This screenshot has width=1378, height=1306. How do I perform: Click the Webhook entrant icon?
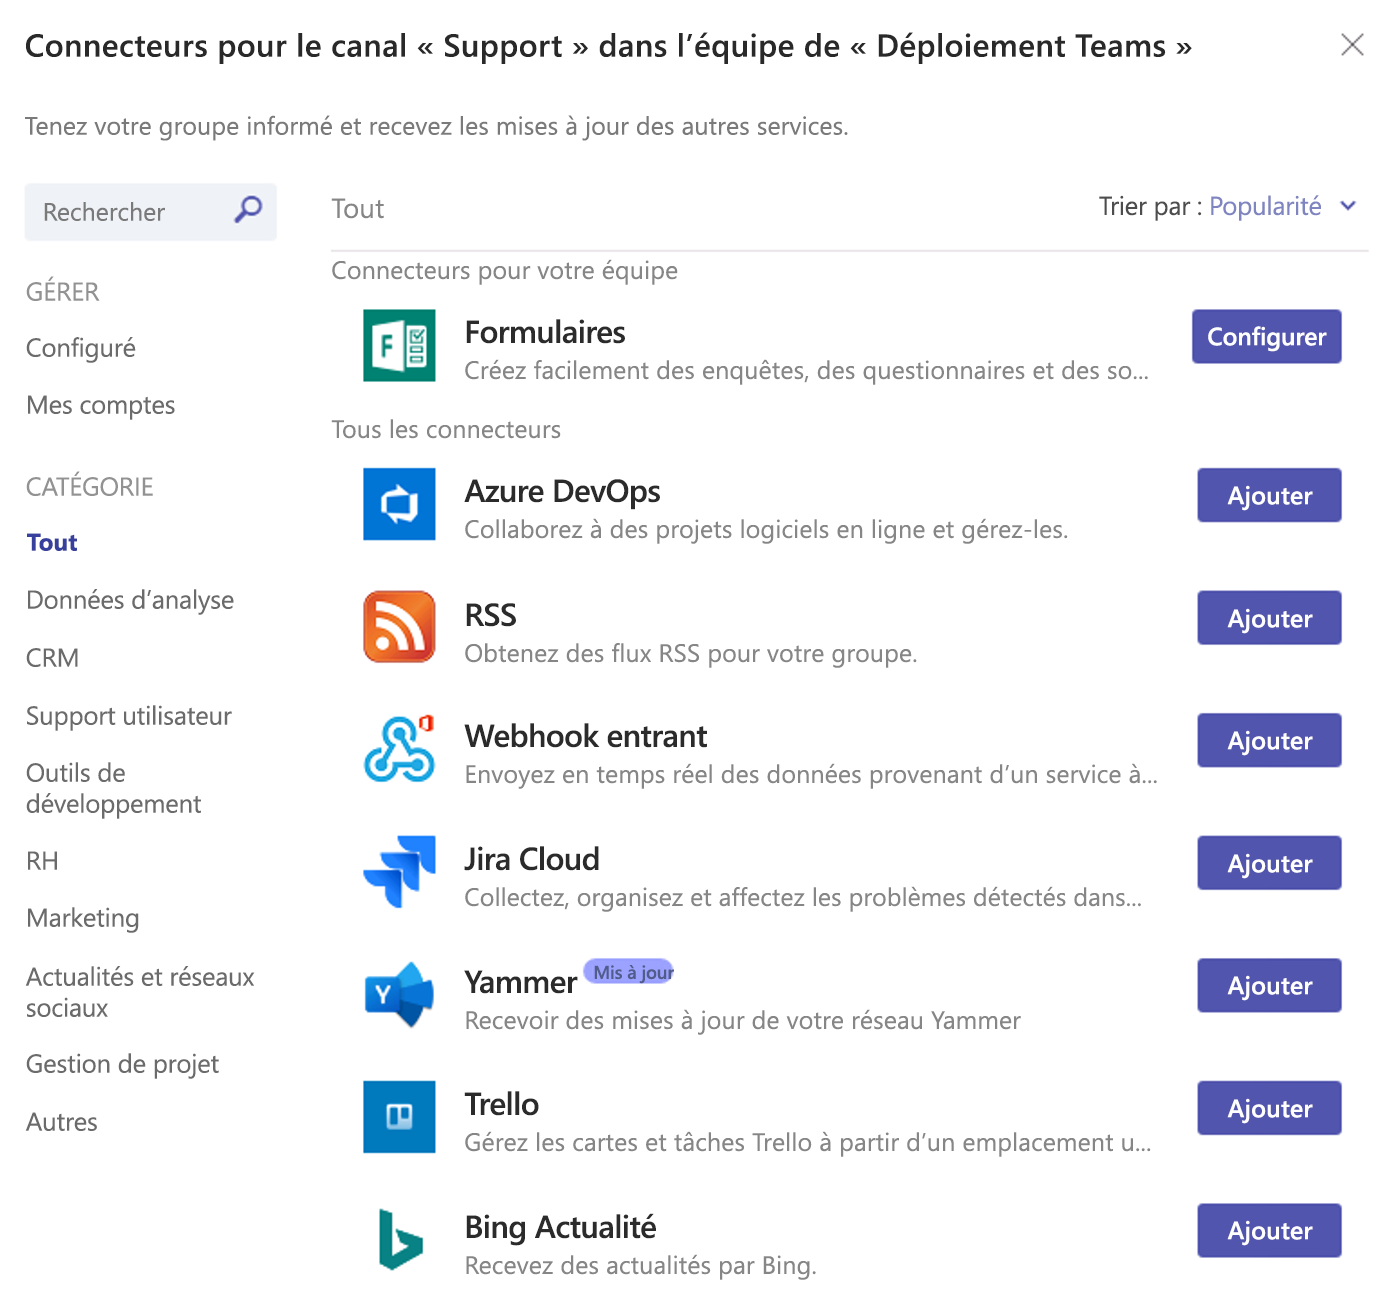click(x=399, y=749)
